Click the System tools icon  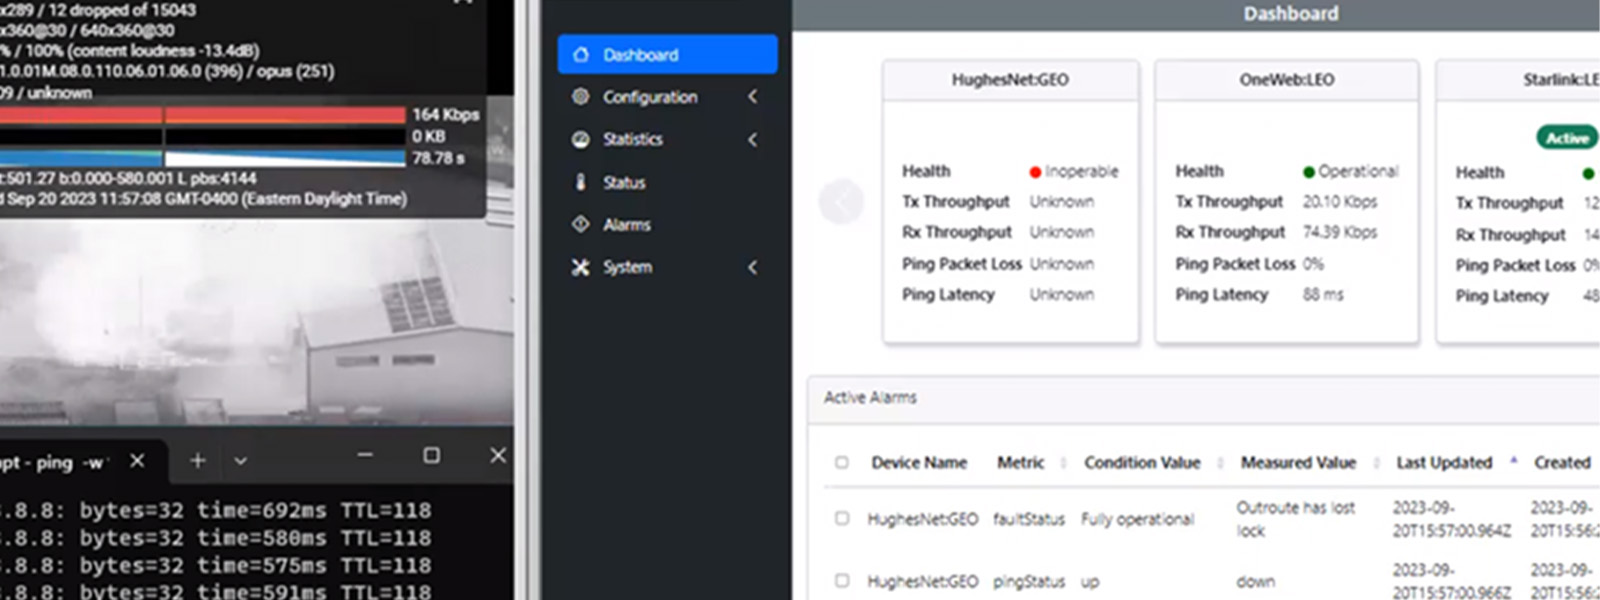581,267
